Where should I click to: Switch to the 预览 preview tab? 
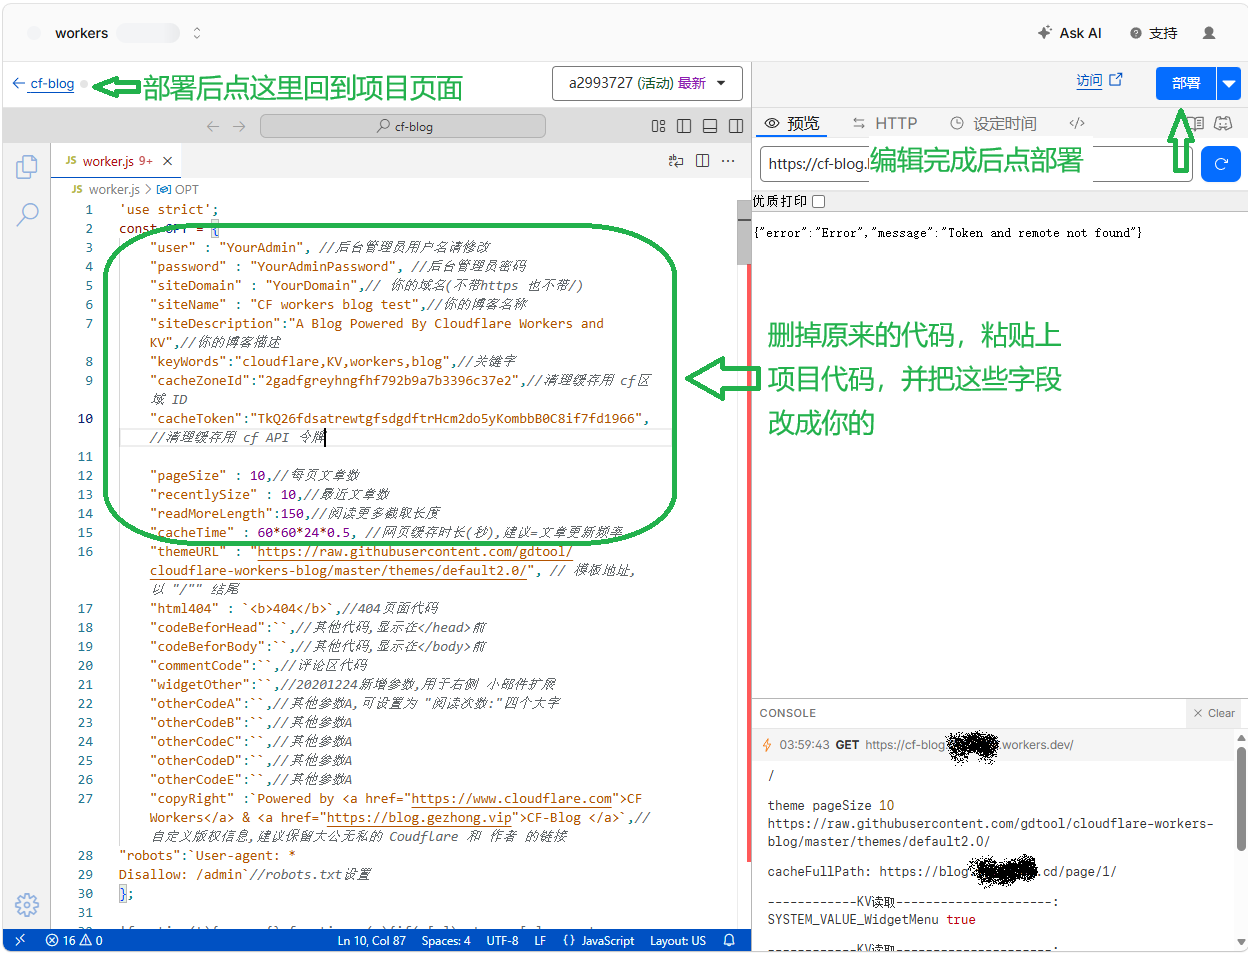[793, 123]
